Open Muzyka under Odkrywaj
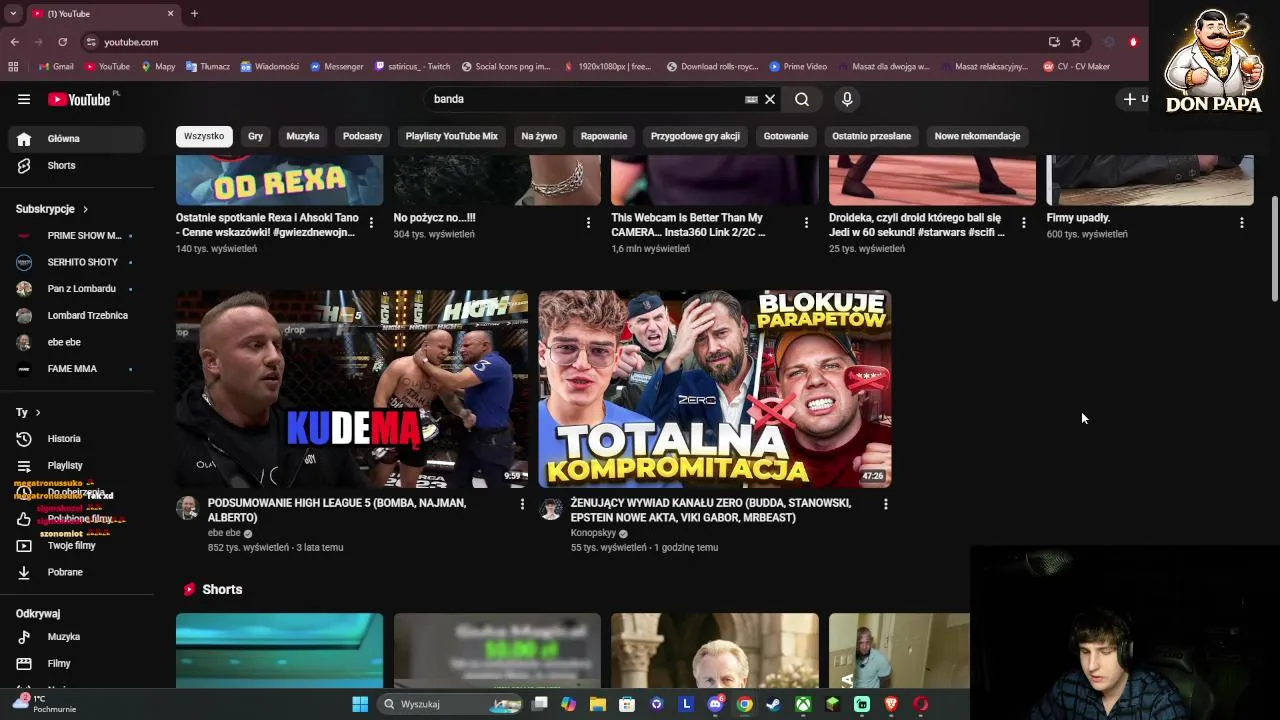The width and height of the screenshot is (1280, 720). click(x=75, y=637)
